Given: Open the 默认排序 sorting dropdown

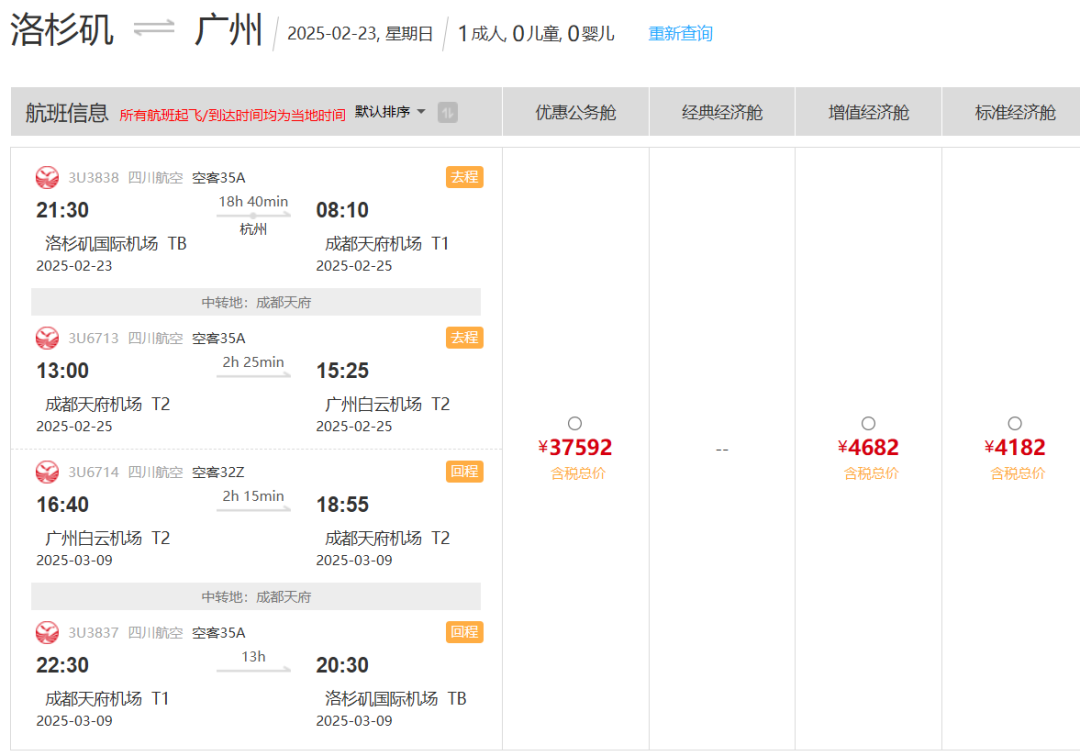Looking at the screenshot, I should tap(391, 112).
